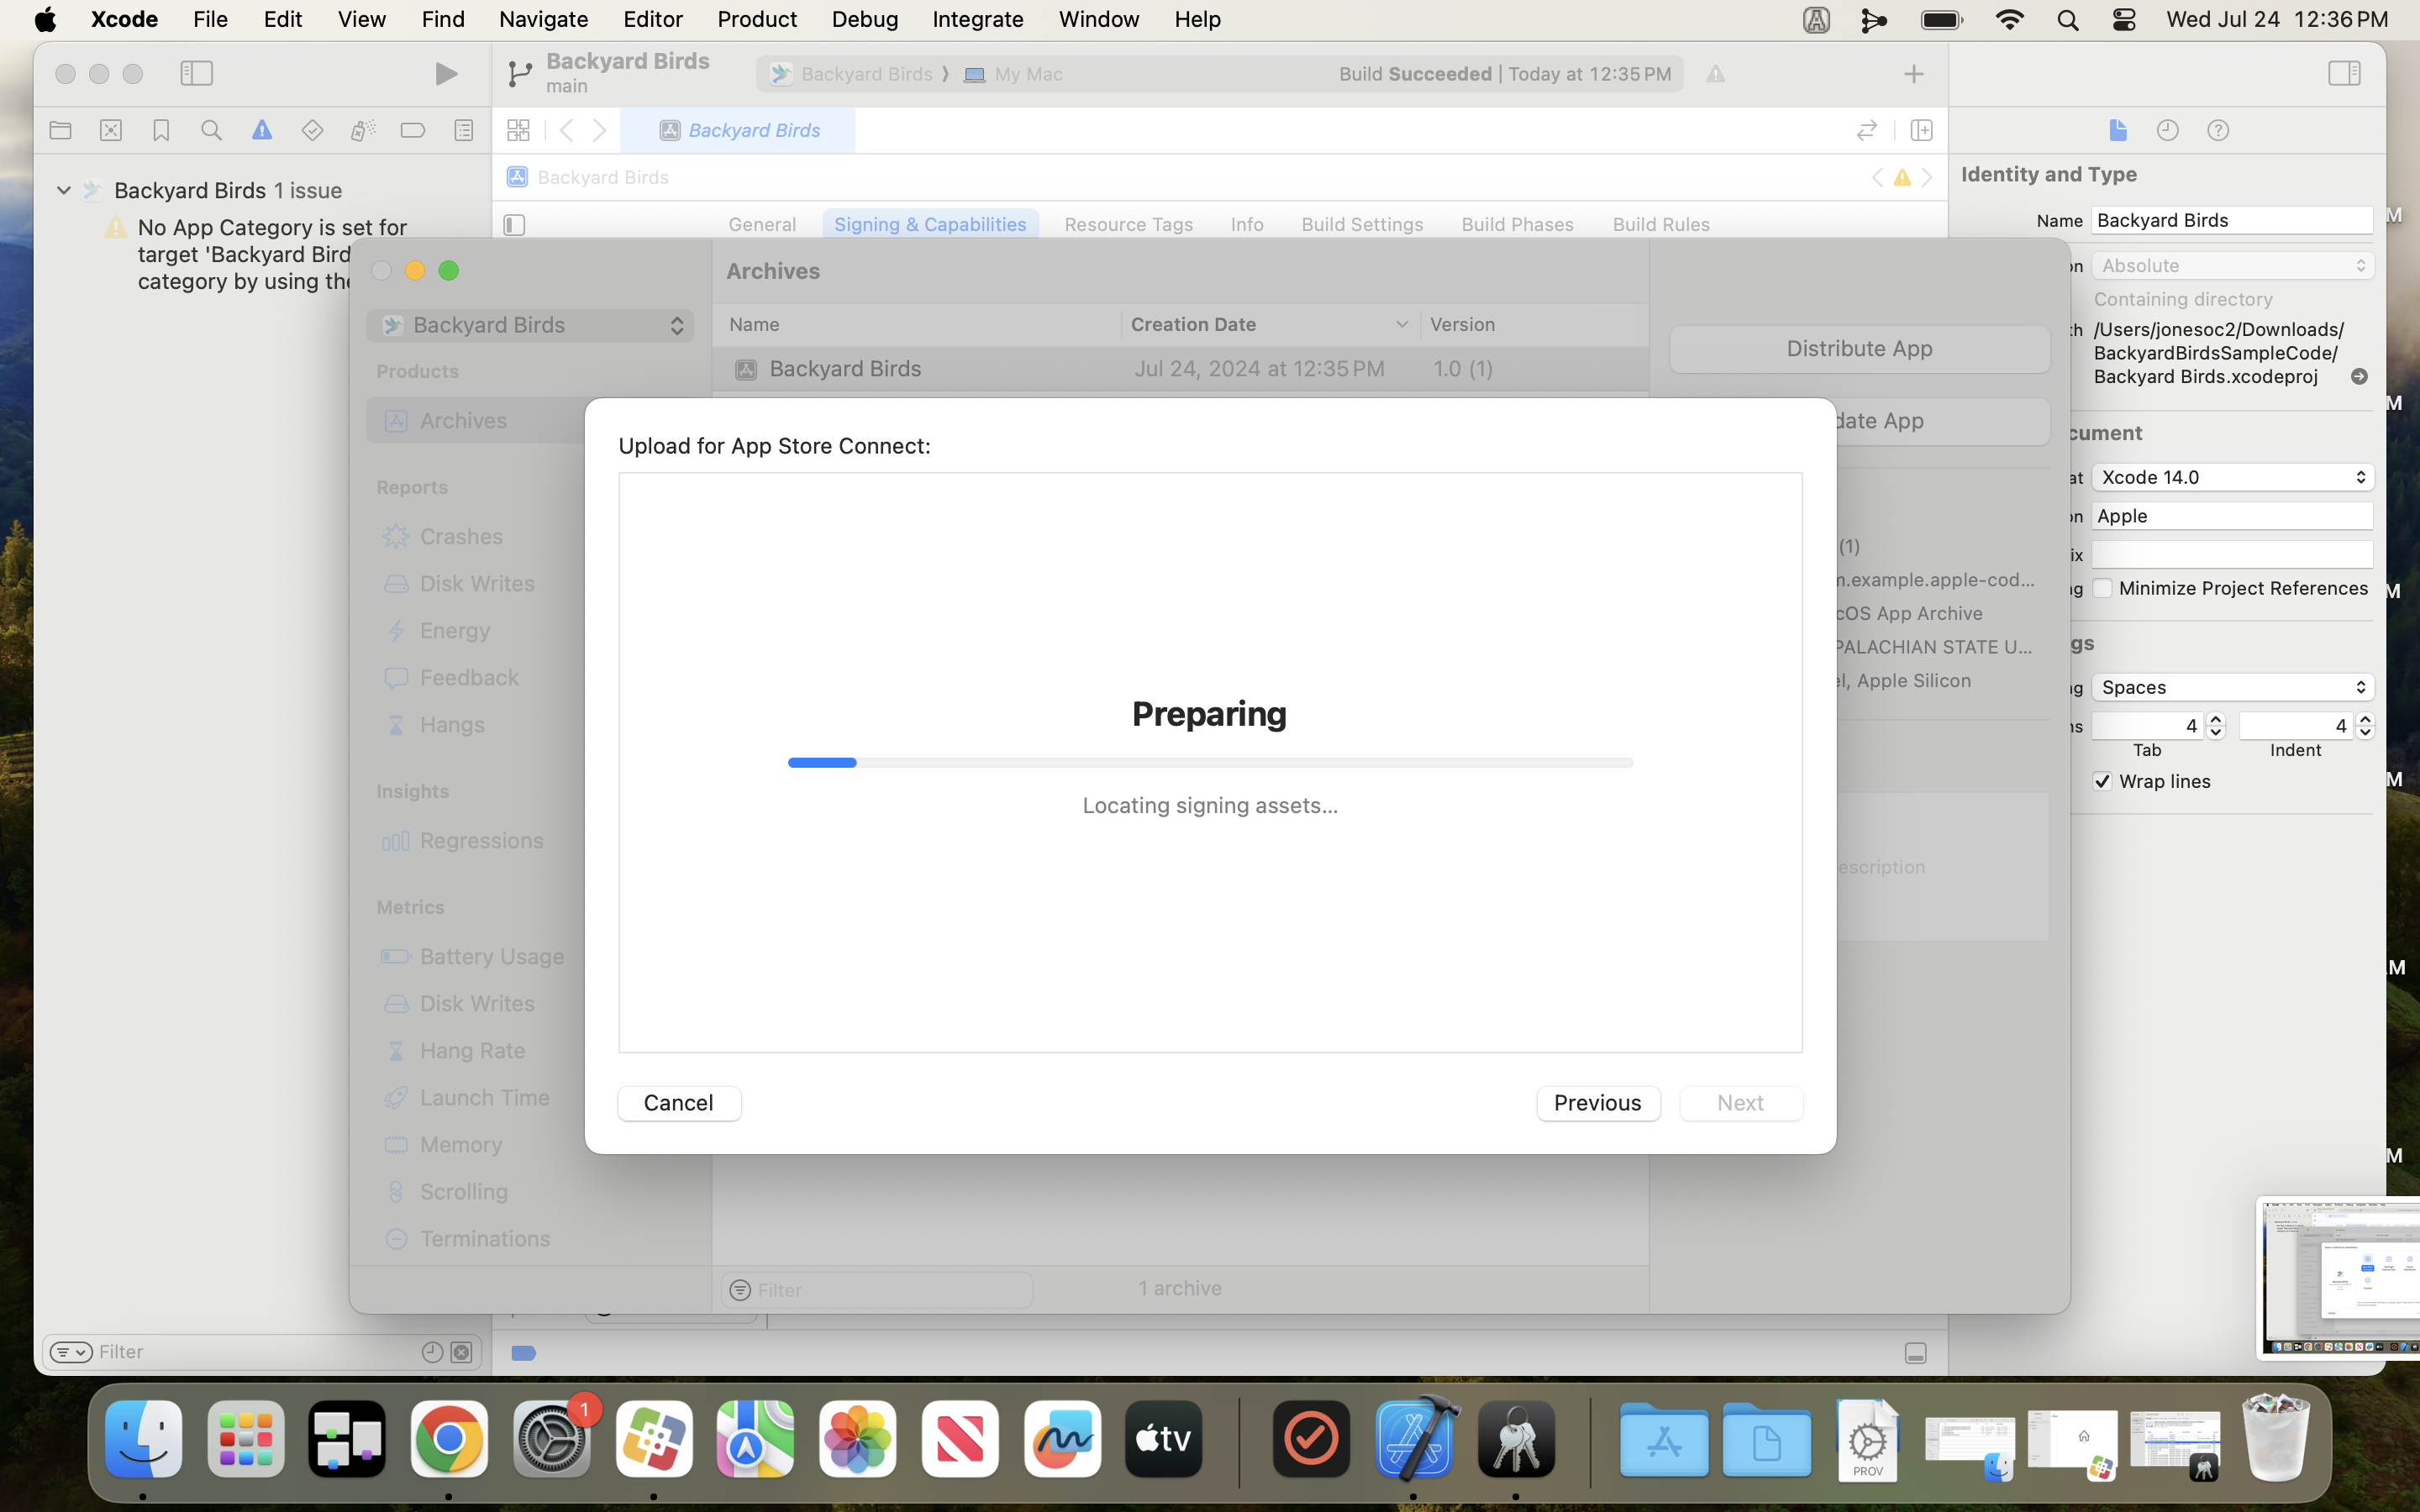Toggle the navigator sidebar icon
2420x1512 pixels.
[x=197, y=73]
